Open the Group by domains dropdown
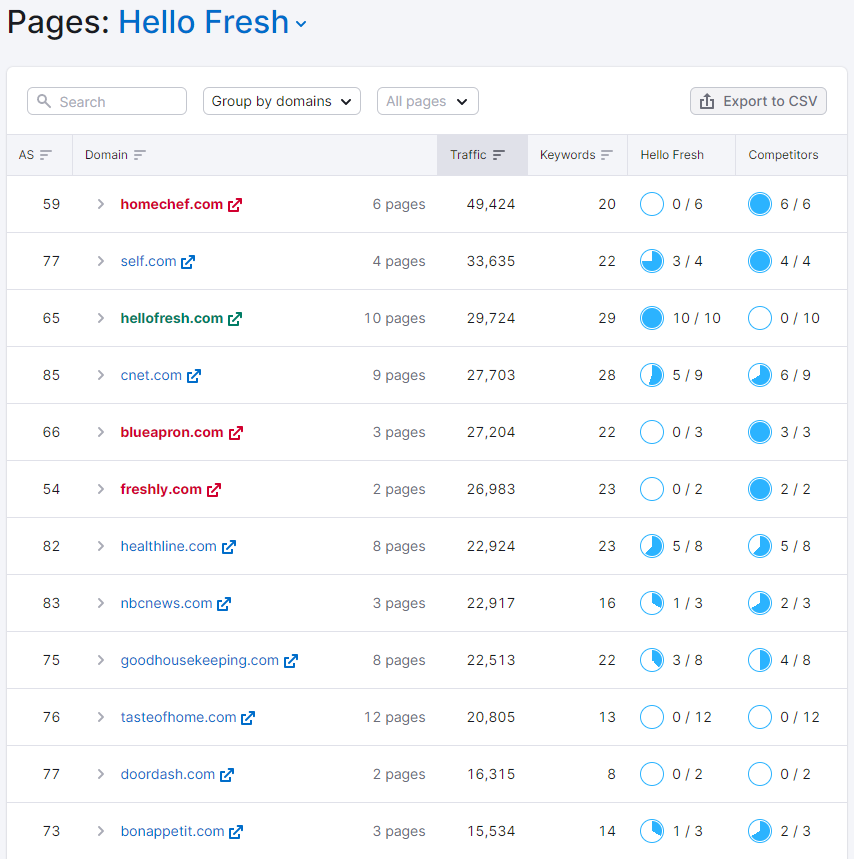The height and width of the screenshot is (859, 854). point(281,101)
